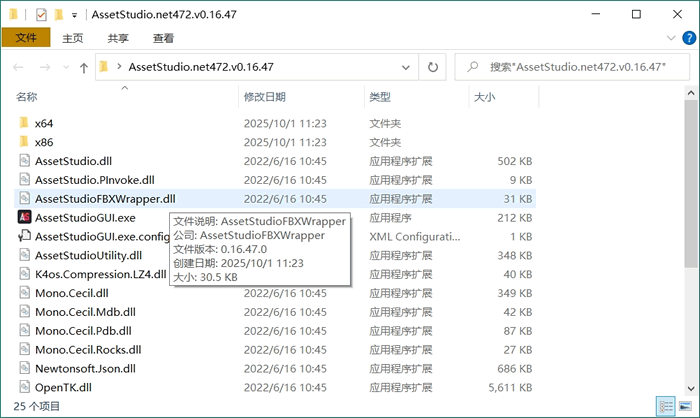Open the address bar history dropdown
This screenshot has height=418, width=700.
pyautogui.click(x=407, y=67)
